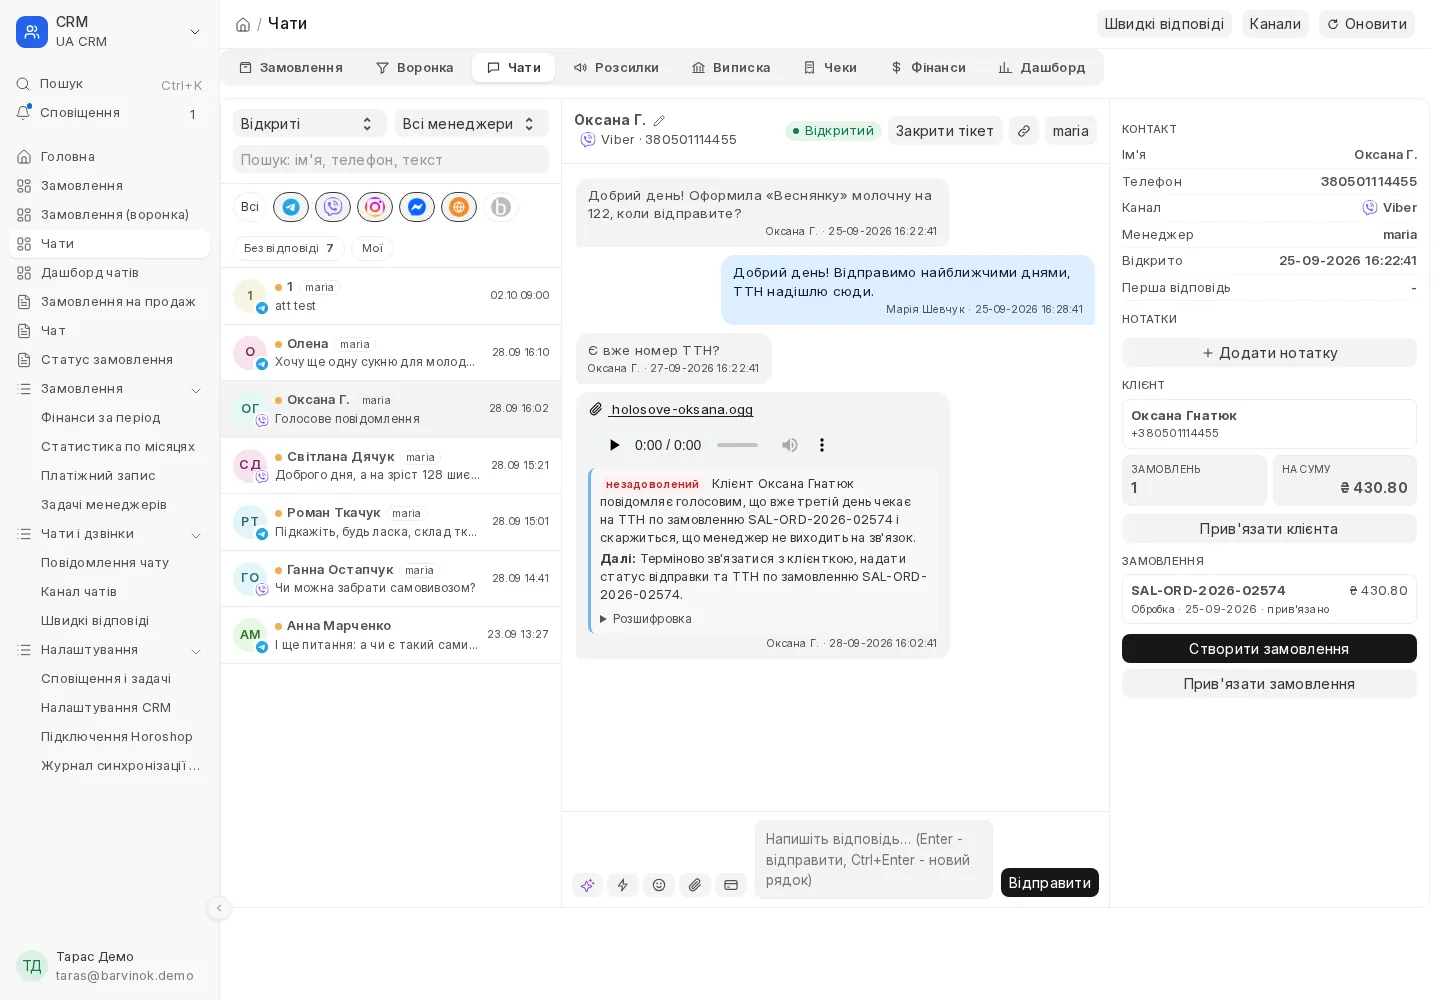Click the link icon button next to Закрити тікет

[1024, 131]
